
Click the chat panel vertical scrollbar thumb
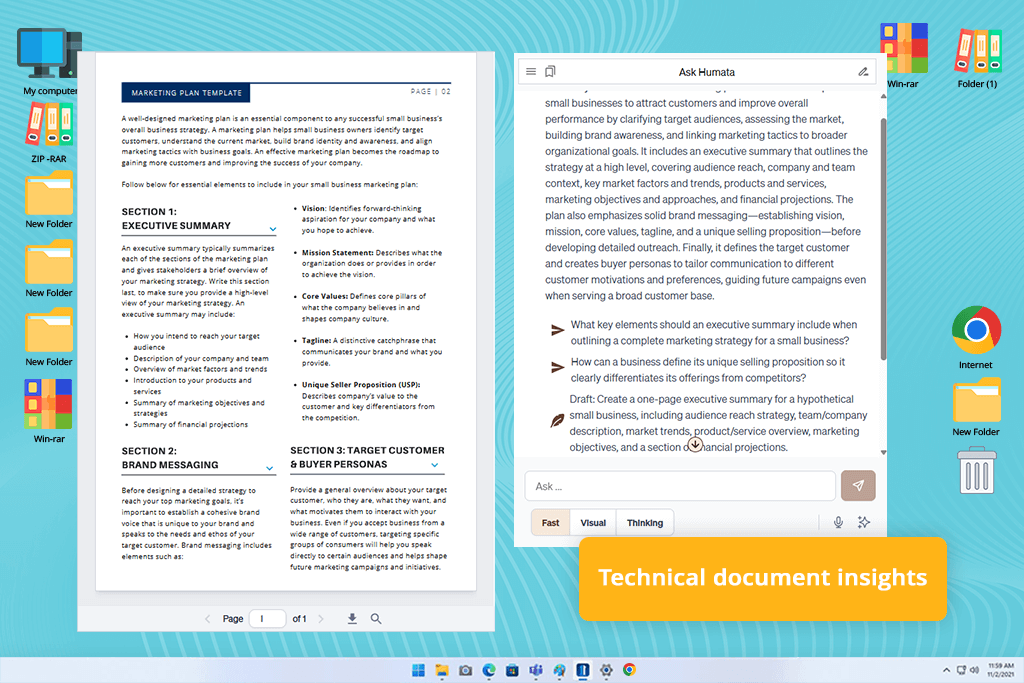(884, 238)
